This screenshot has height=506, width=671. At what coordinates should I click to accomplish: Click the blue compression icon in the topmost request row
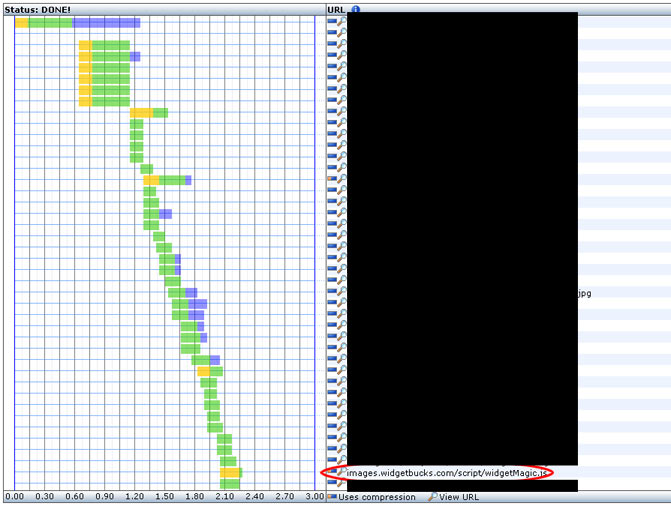tap(332, 21)
